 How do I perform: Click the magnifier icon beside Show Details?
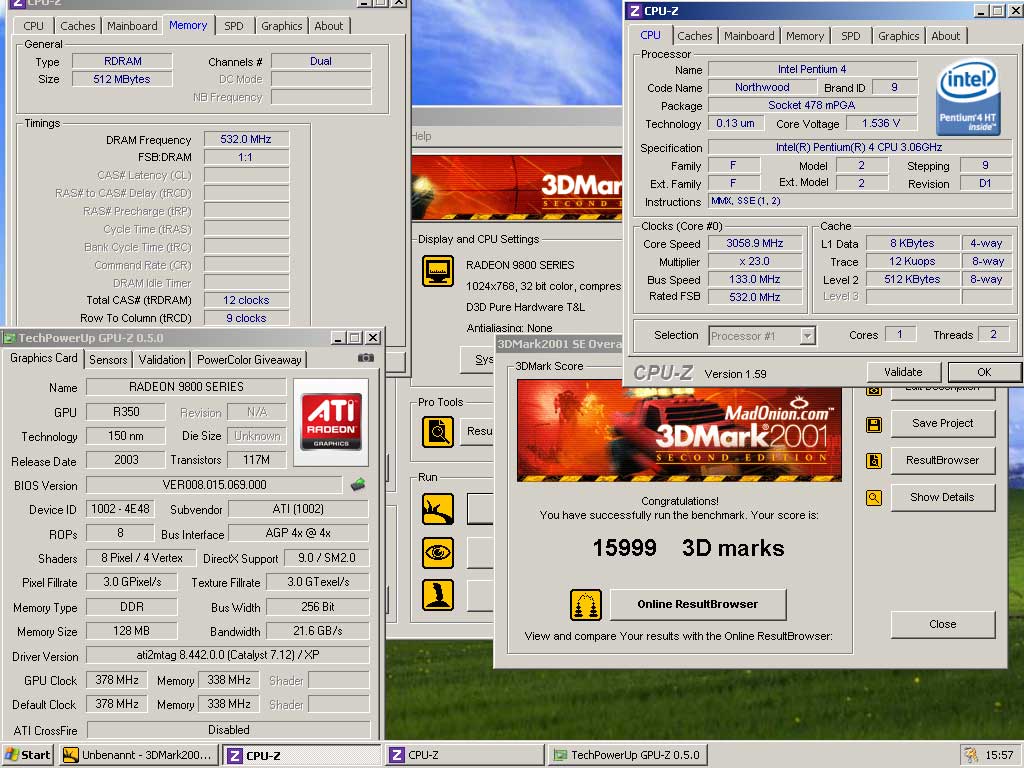(874, 498)
